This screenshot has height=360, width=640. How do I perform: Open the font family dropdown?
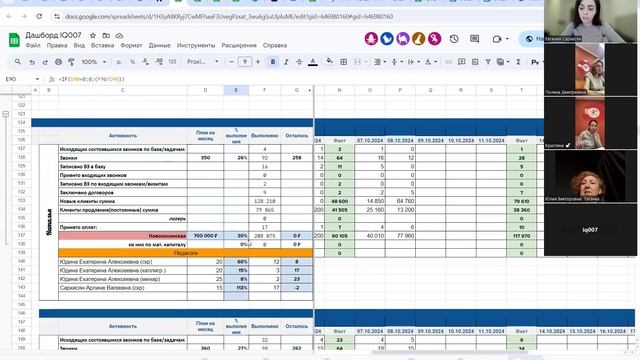(203, 62)
